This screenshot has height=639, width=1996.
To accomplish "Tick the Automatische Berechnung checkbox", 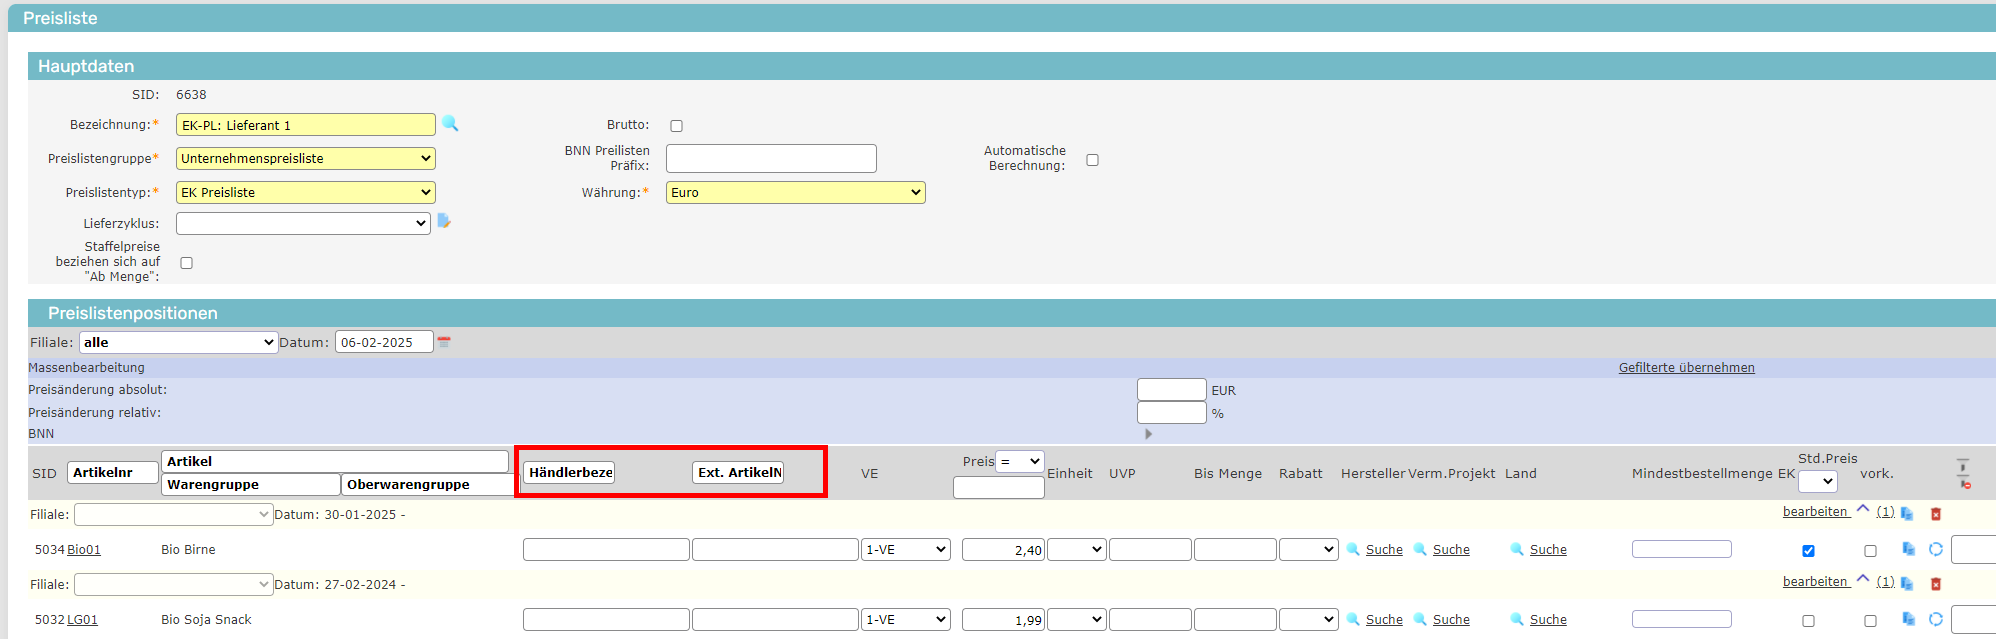I will [1092, 160].
